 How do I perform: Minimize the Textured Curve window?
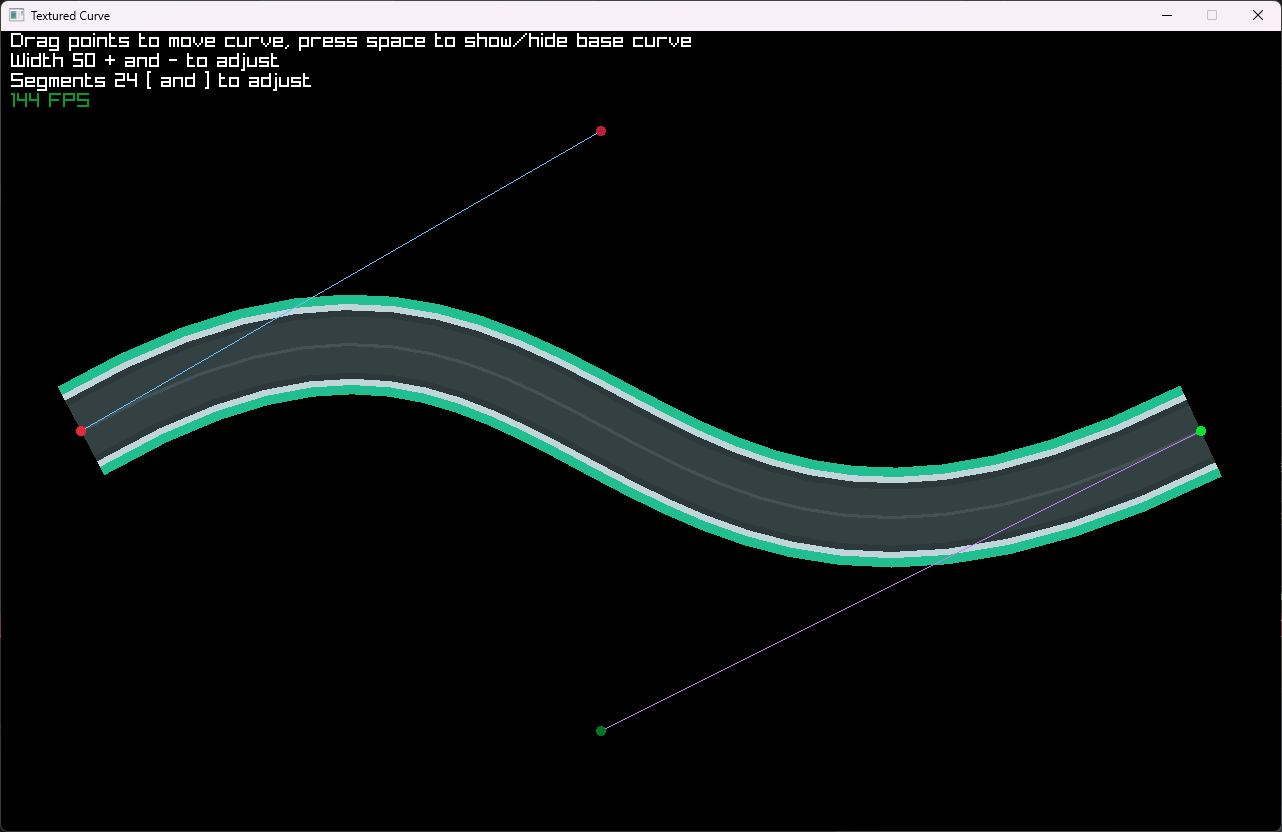pos(1166,15)
